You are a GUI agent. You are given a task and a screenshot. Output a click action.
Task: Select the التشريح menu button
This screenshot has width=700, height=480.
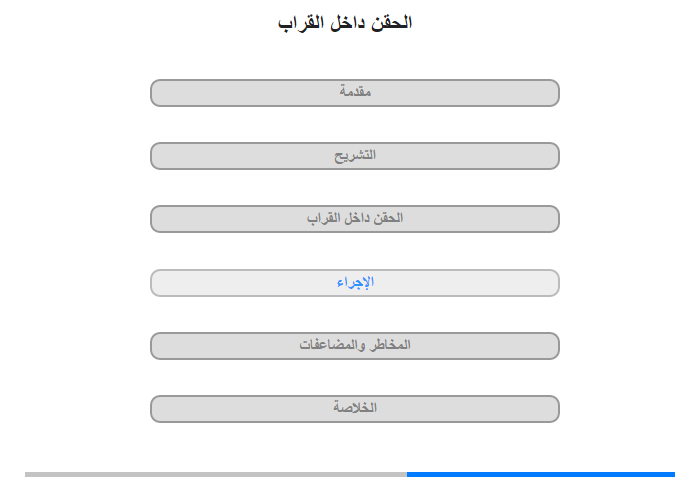[x=355, y=156]
